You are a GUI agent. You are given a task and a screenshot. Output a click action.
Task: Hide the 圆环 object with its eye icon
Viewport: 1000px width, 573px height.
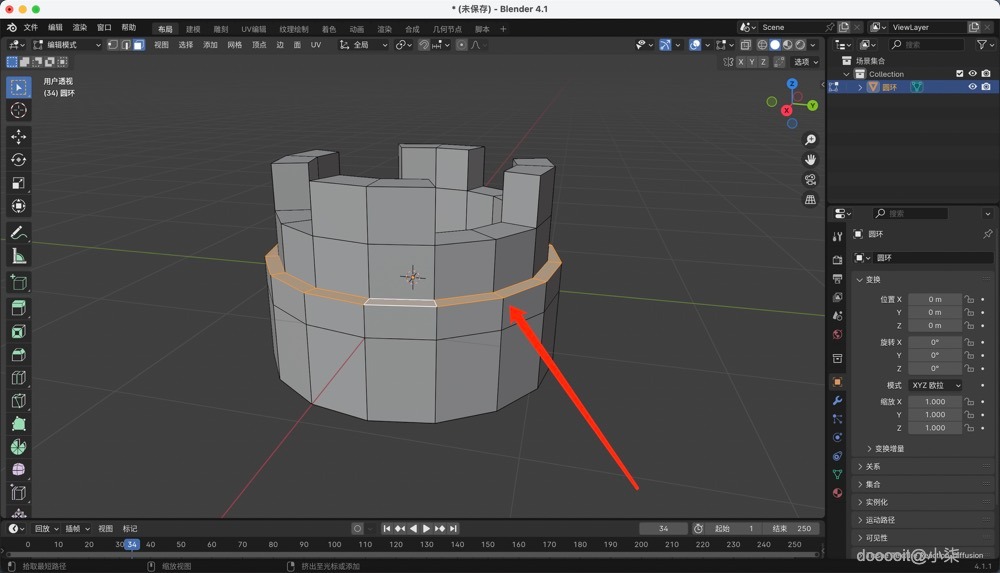point(972,87)
